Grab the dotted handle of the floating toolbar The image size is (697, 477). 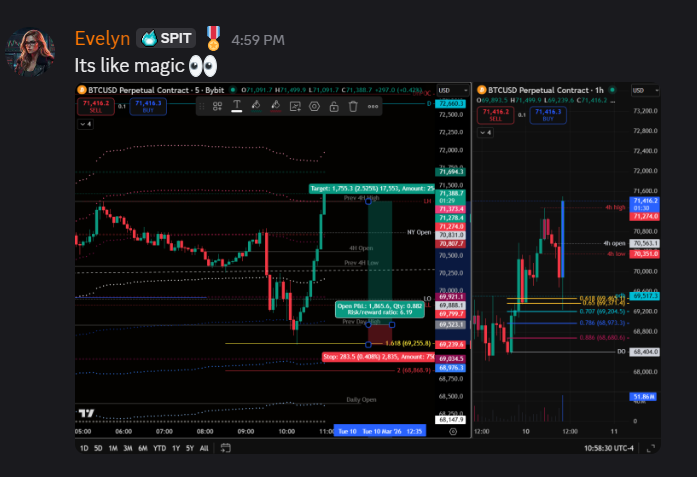click(x=202, y=106)
